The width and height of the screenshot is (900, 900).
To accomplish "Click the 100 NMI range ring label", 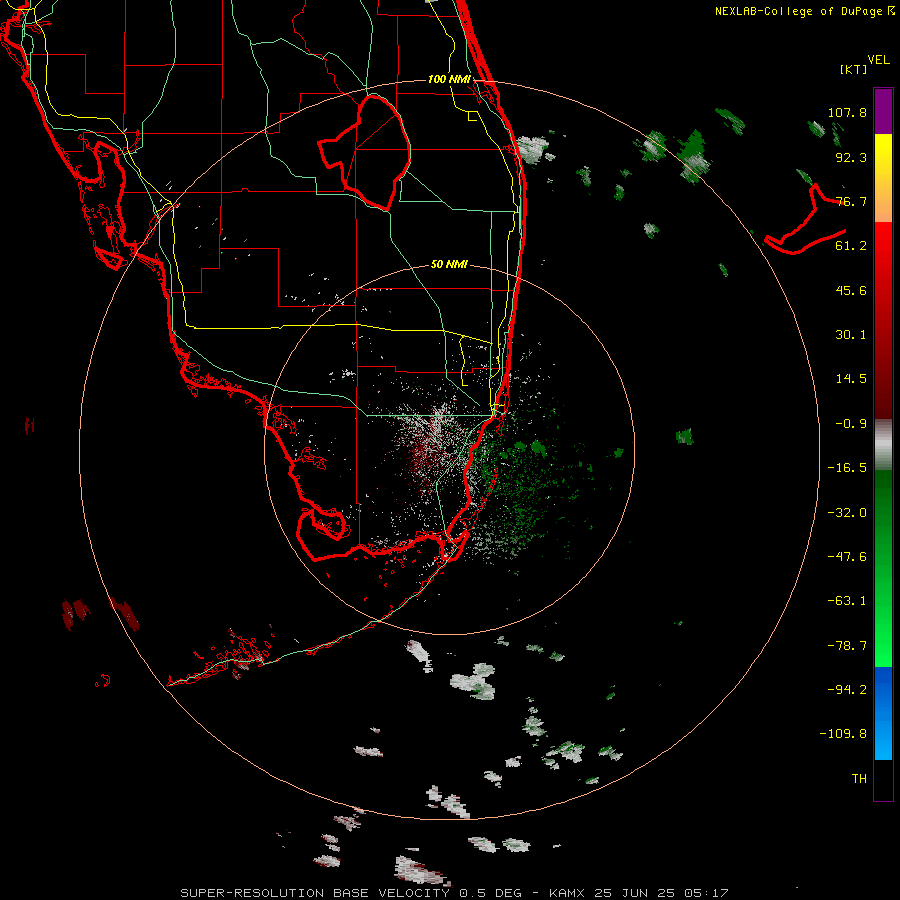I will [x=449, y=79].
